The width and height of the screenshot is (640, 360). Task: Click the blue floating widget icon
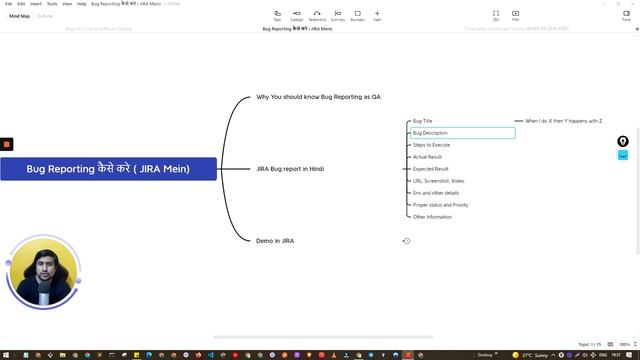point(622,155)
